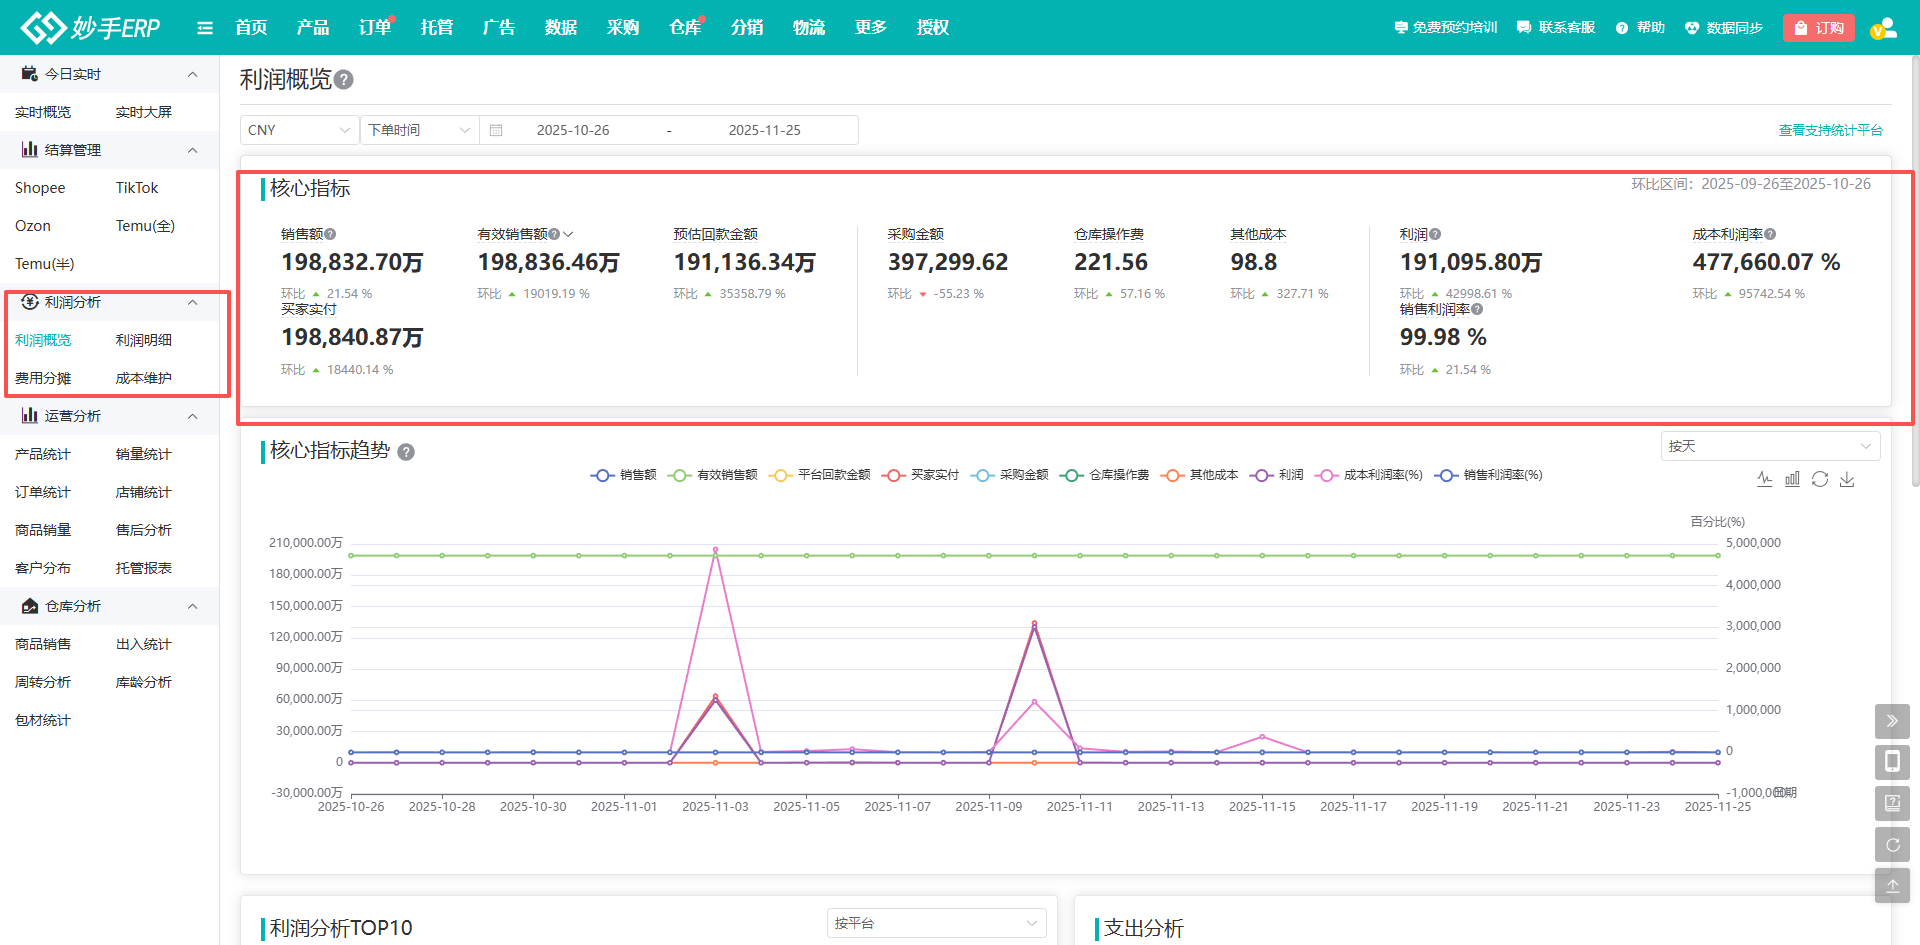
Task: Open the CNY currency dropdown
Action: [x=299, y=130]
